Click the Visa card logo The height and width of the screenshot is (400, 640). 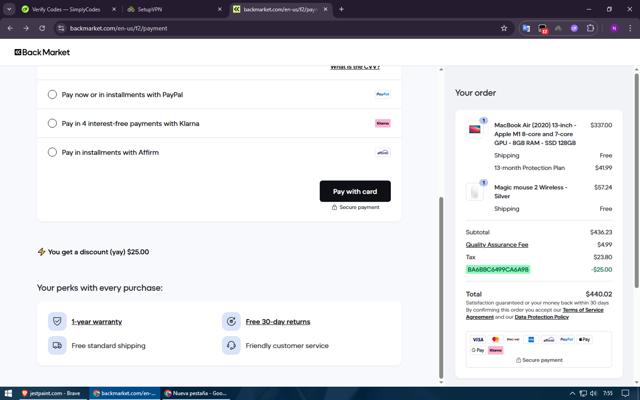pyautogui.click(x=478, y=339)
